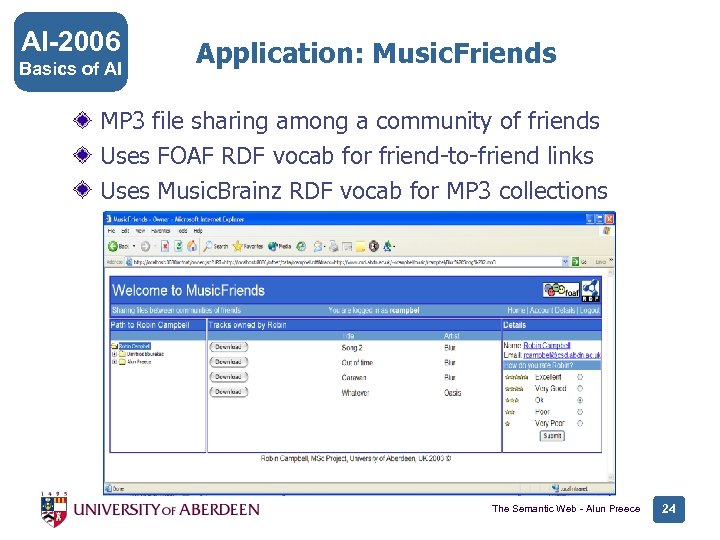
Task: Click the History icon in toolbar
Action: [301, 247]
